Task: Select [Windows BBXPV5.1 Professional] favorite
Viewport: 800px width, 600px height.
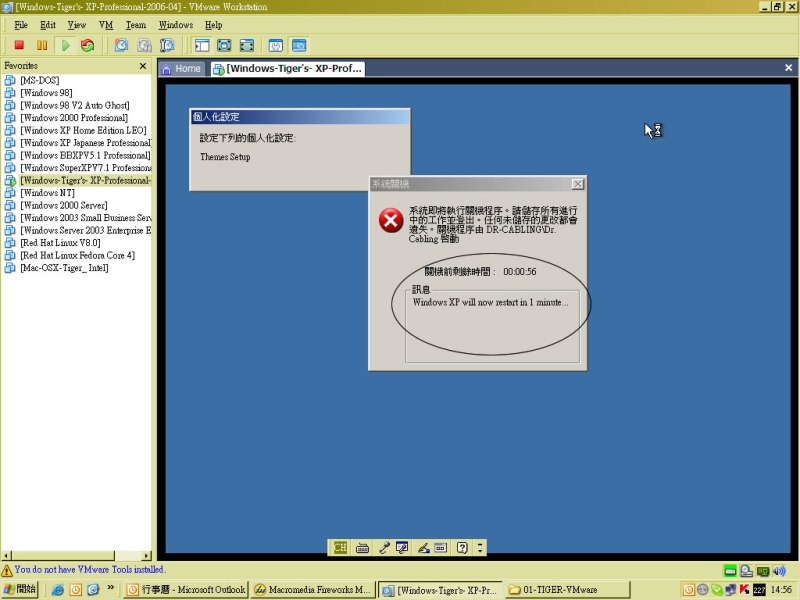Action: (x=85, y=155)
